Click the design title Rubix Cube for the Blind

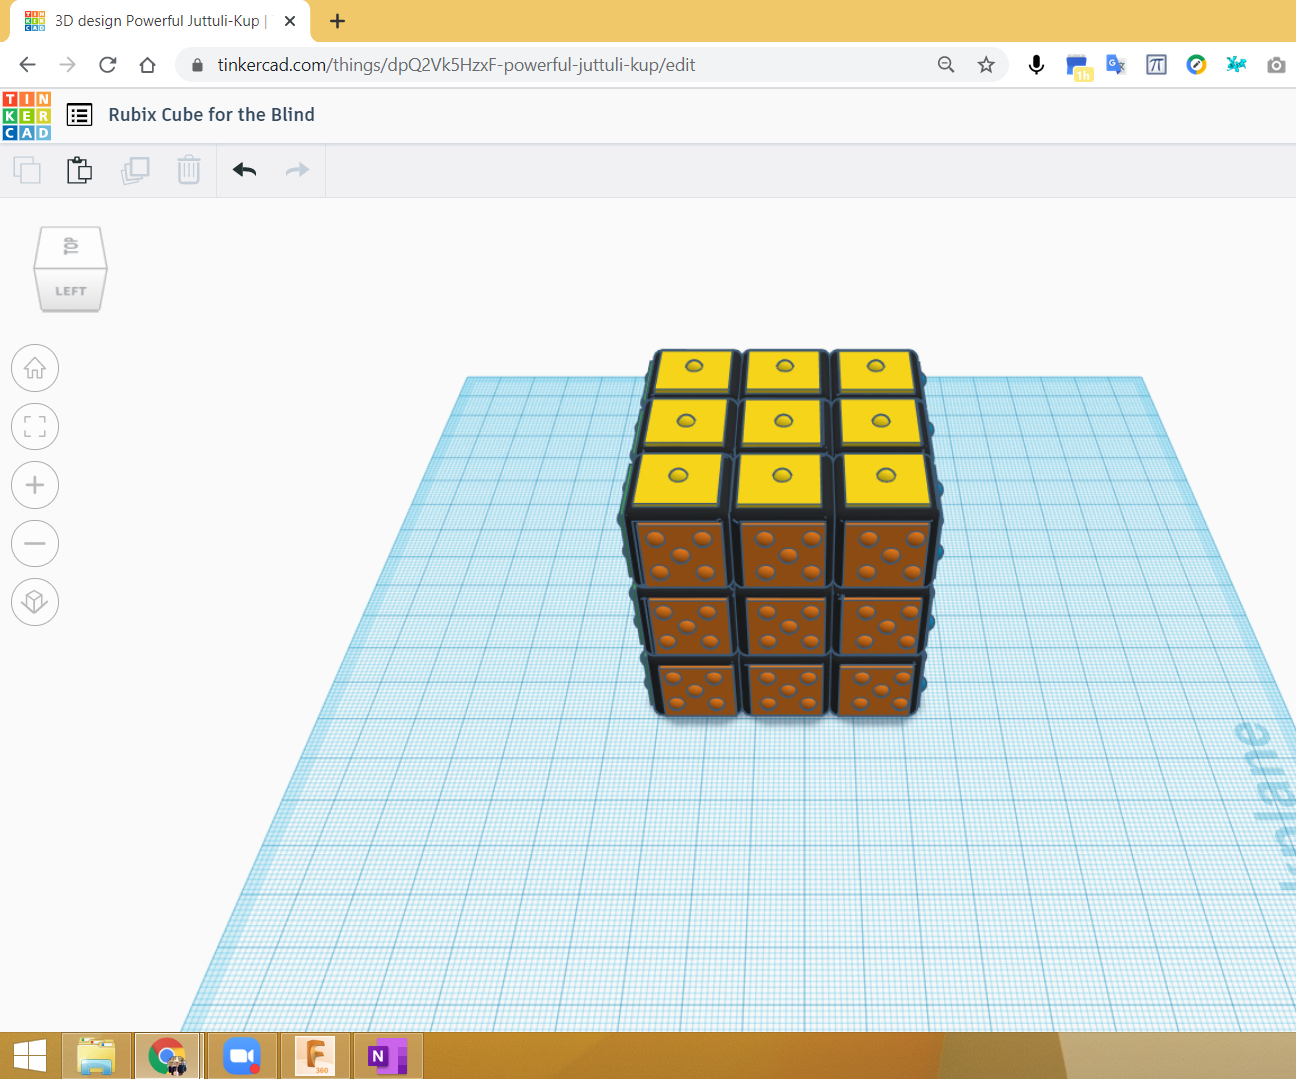coord(211,115)
